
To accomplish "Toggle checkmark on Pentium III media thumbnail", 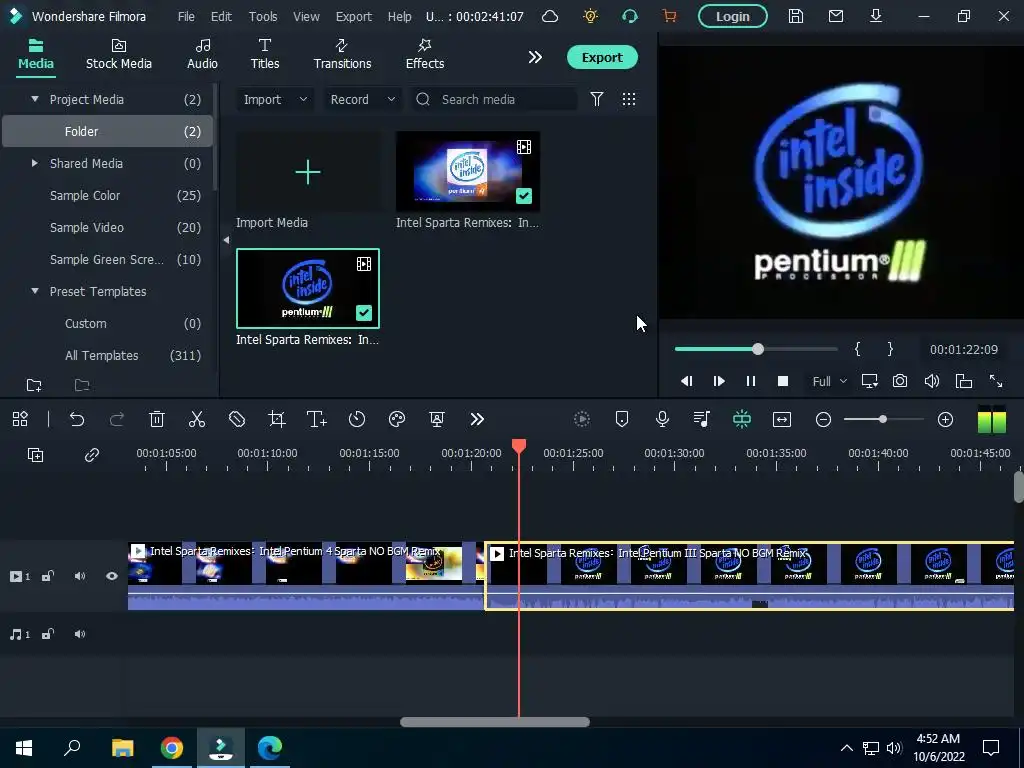I will pyautogui.click(x=364, y=313).
